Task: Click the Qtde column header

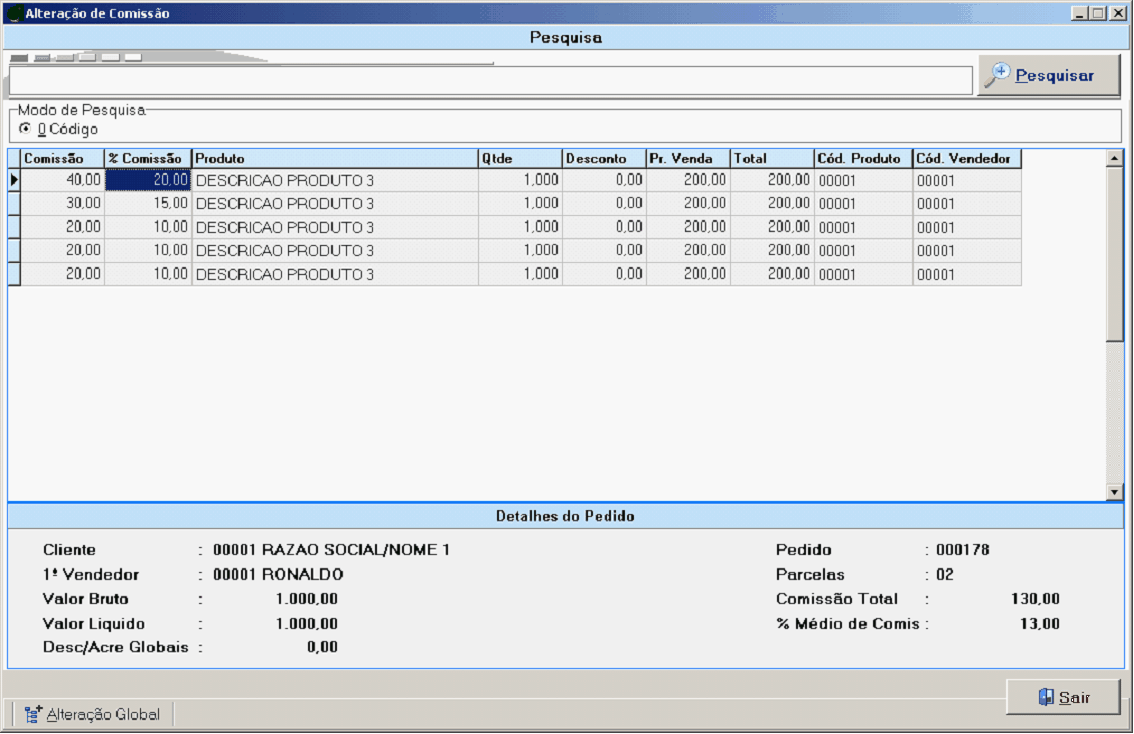Action: (519, 159)
